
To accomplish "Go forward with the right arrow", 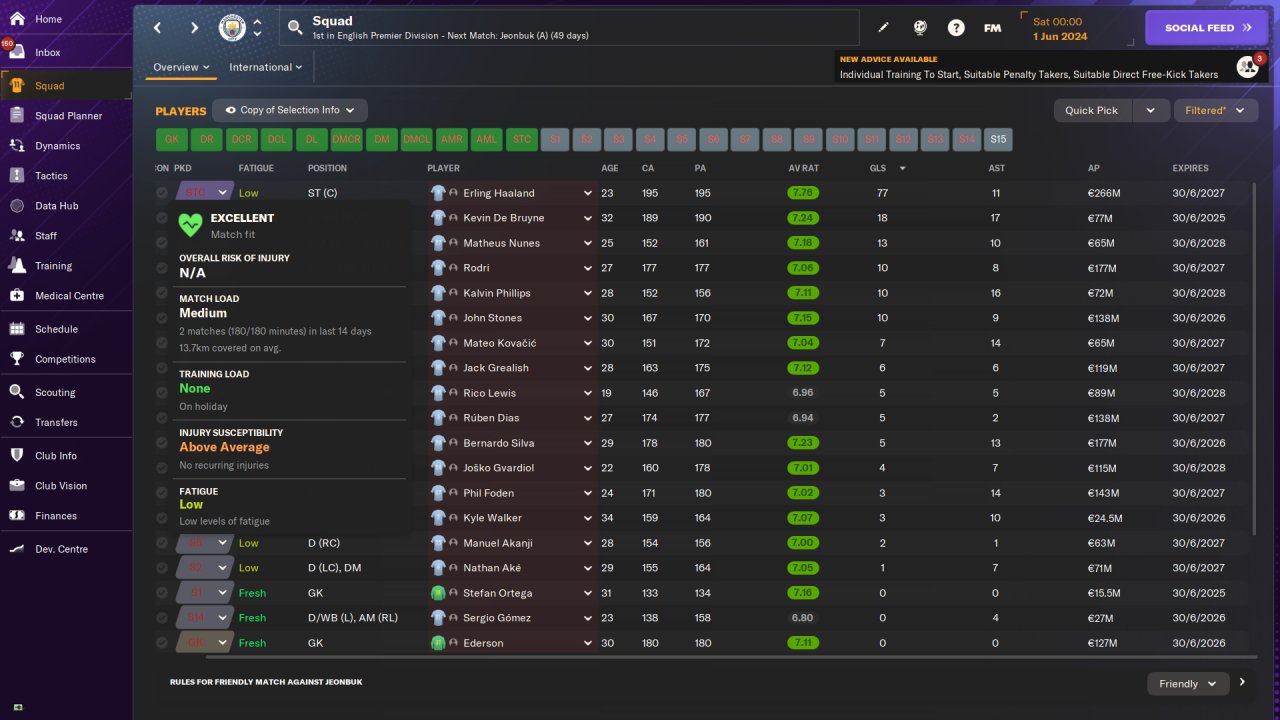I will (x=194, y=28).
